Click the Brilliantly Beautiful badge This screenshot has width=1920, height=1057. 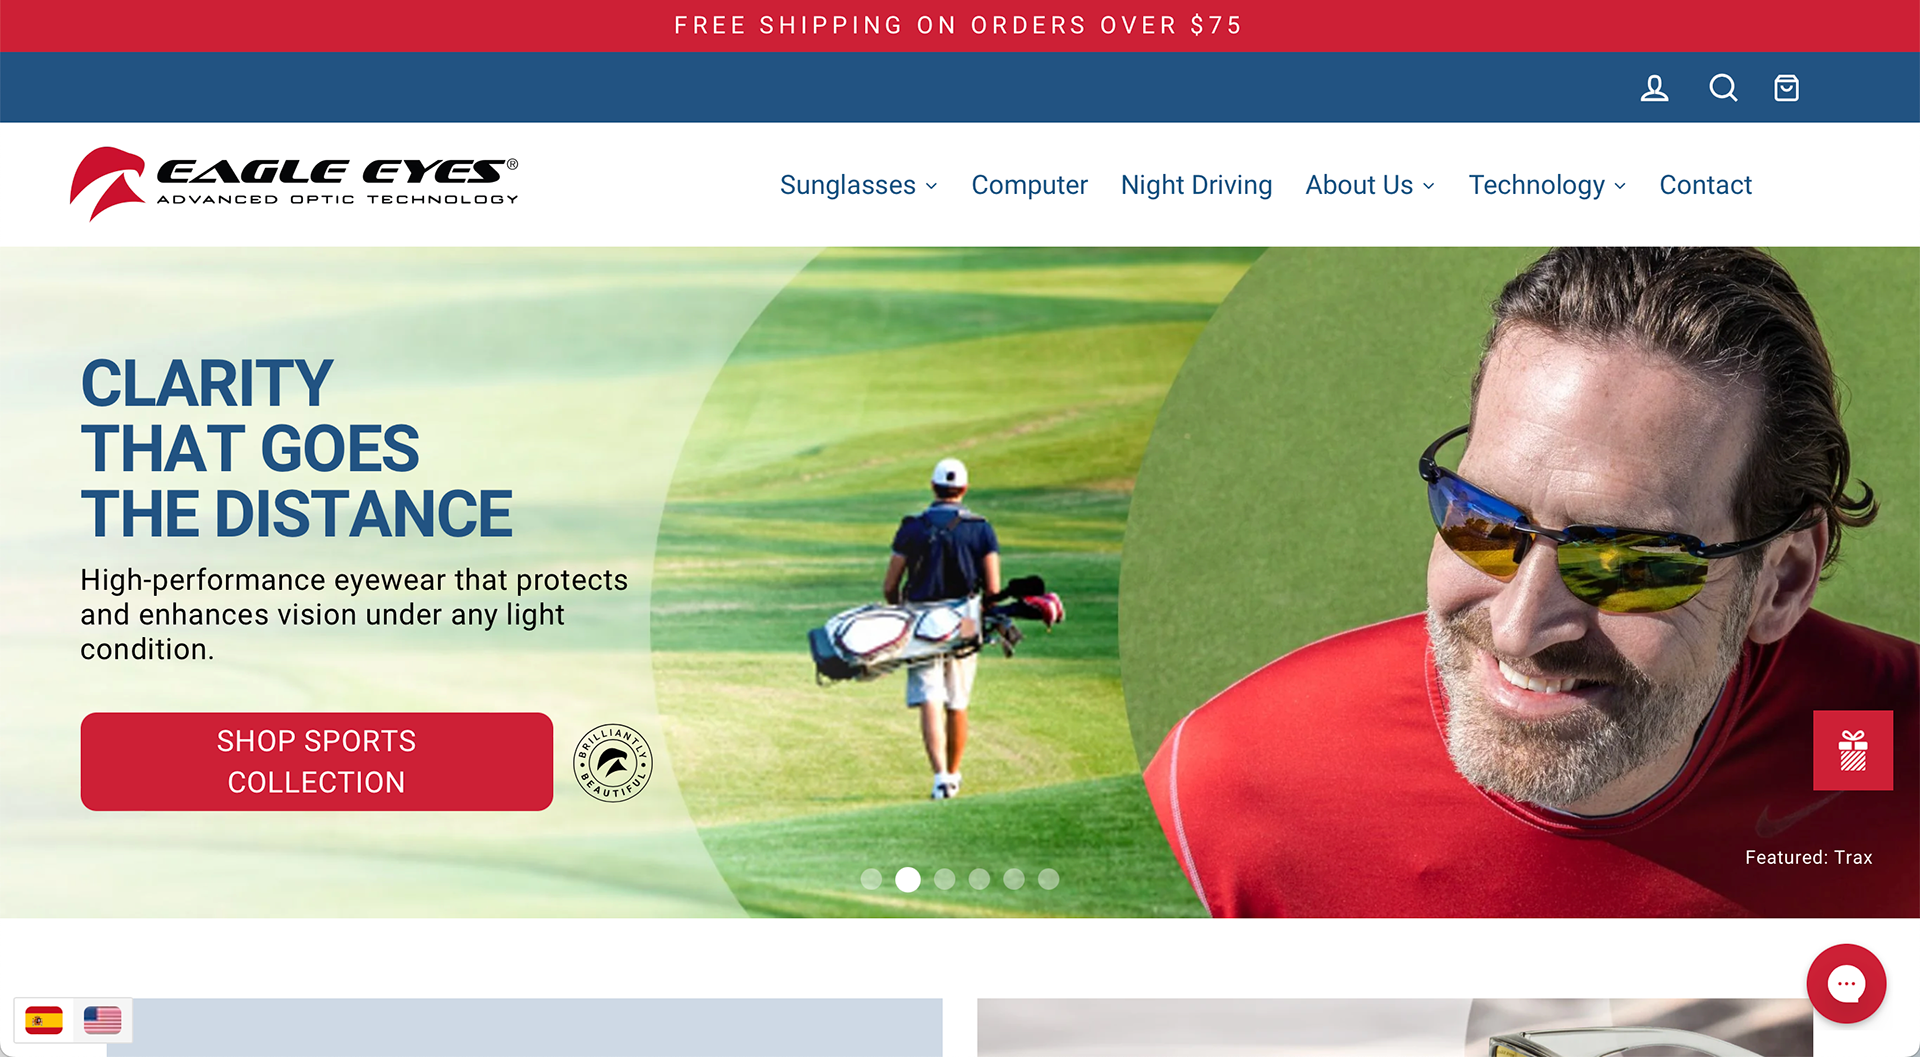(612, 763)
